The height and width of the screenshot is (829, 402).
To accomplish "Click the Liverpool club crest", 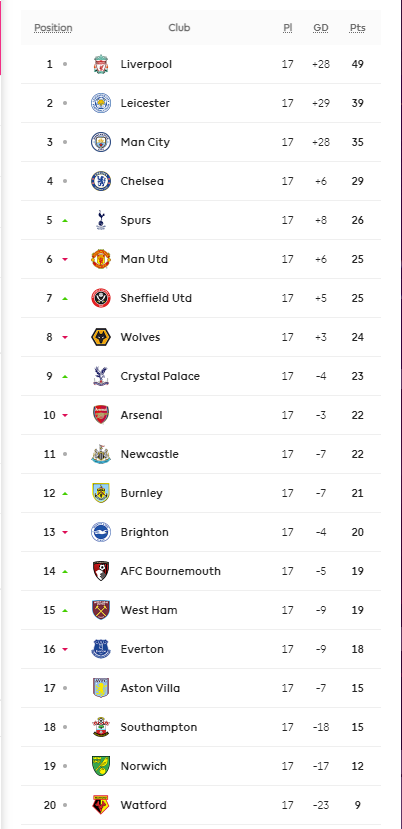I will 100,65.
